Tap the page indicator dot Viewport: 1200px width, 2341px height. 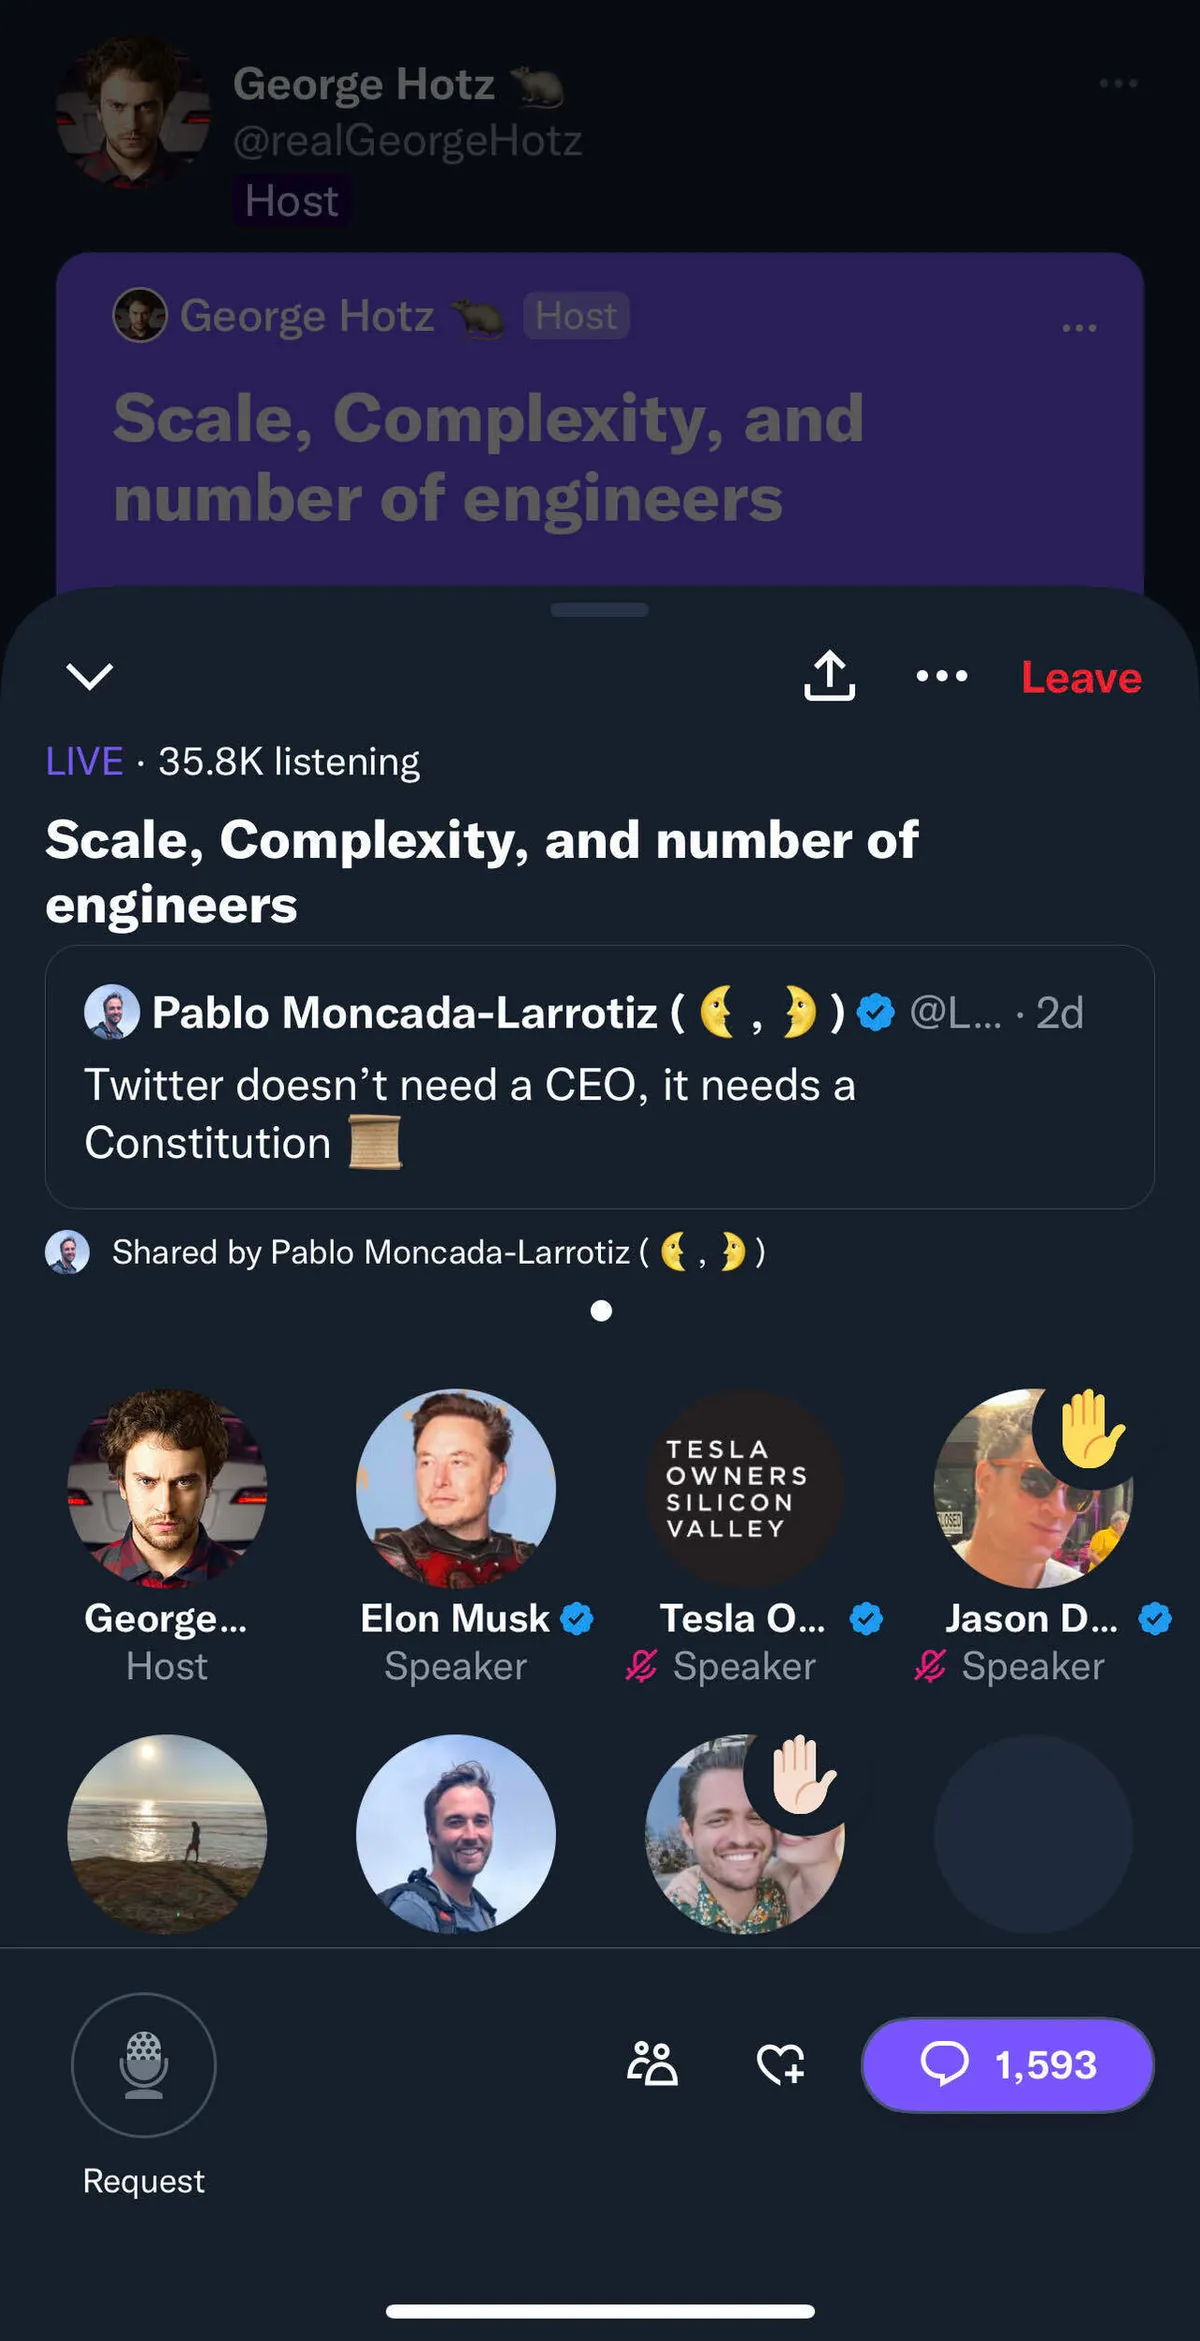coord(601,1311)
